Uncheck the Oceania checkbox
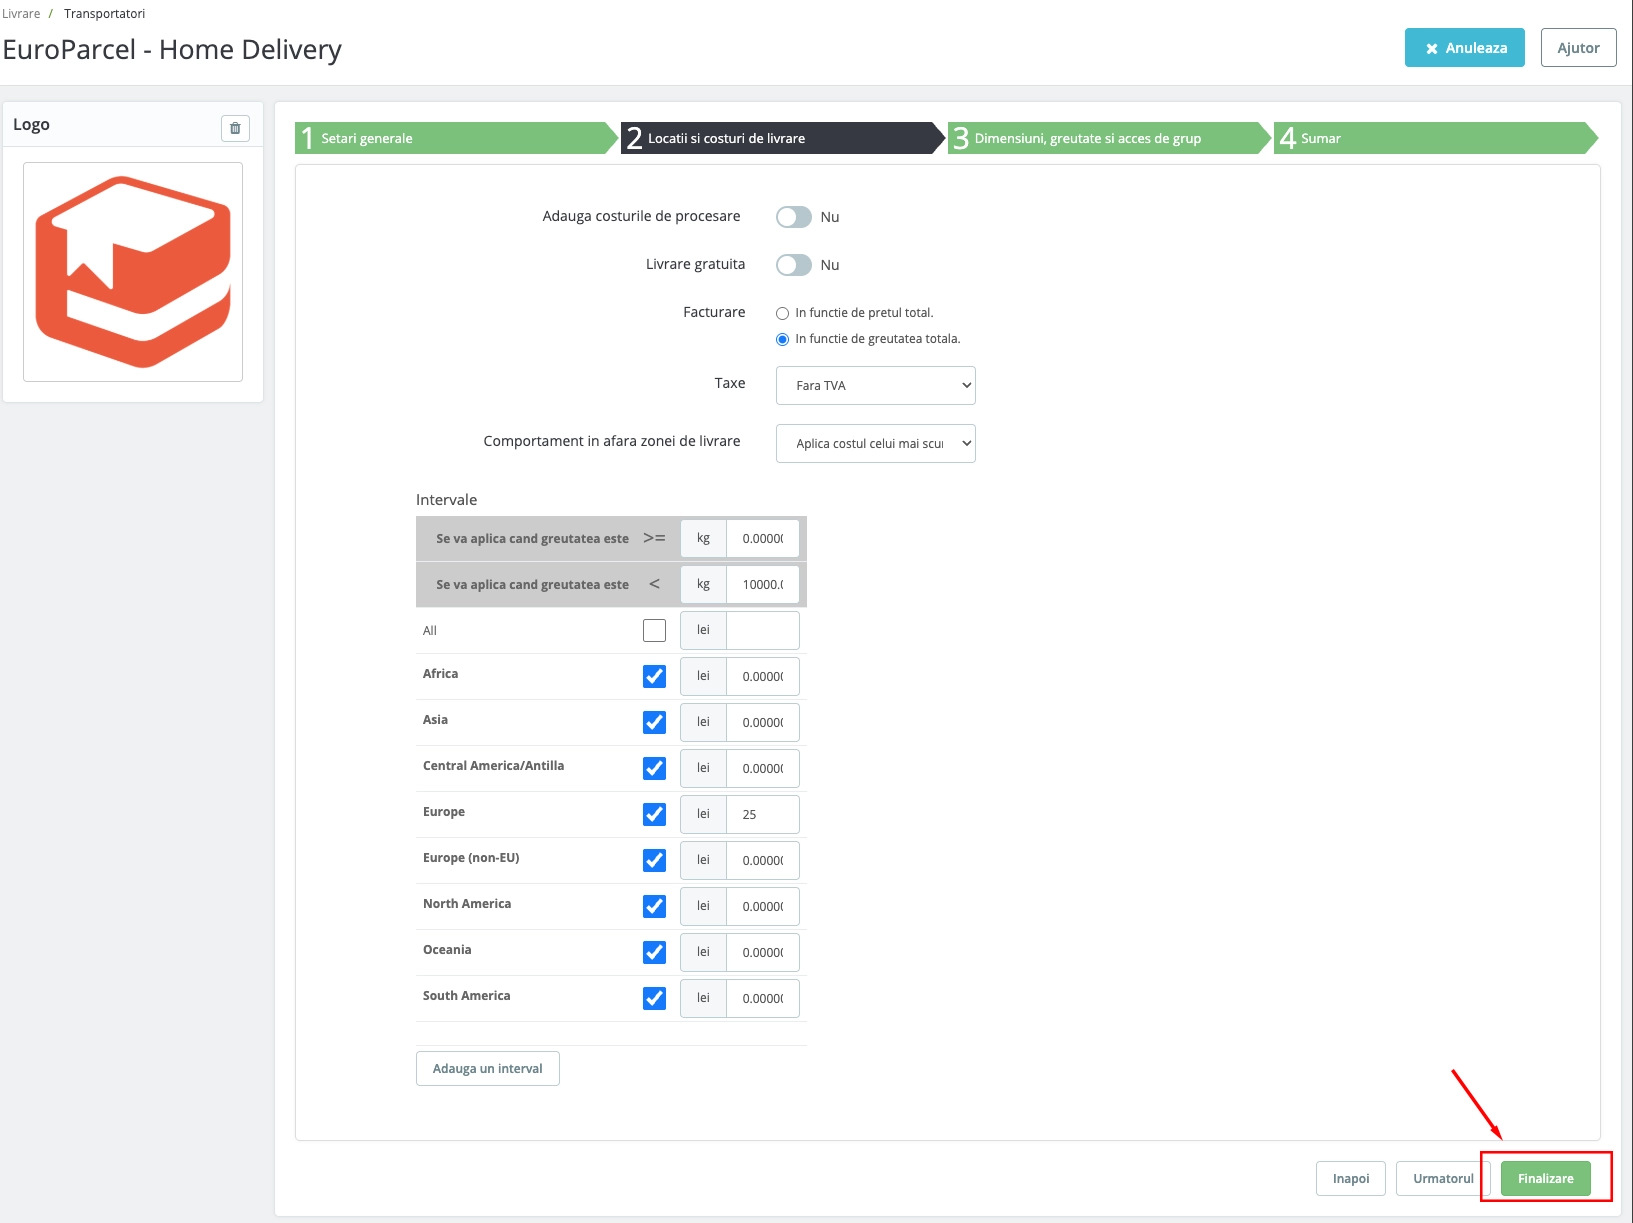 pos(654,952)
